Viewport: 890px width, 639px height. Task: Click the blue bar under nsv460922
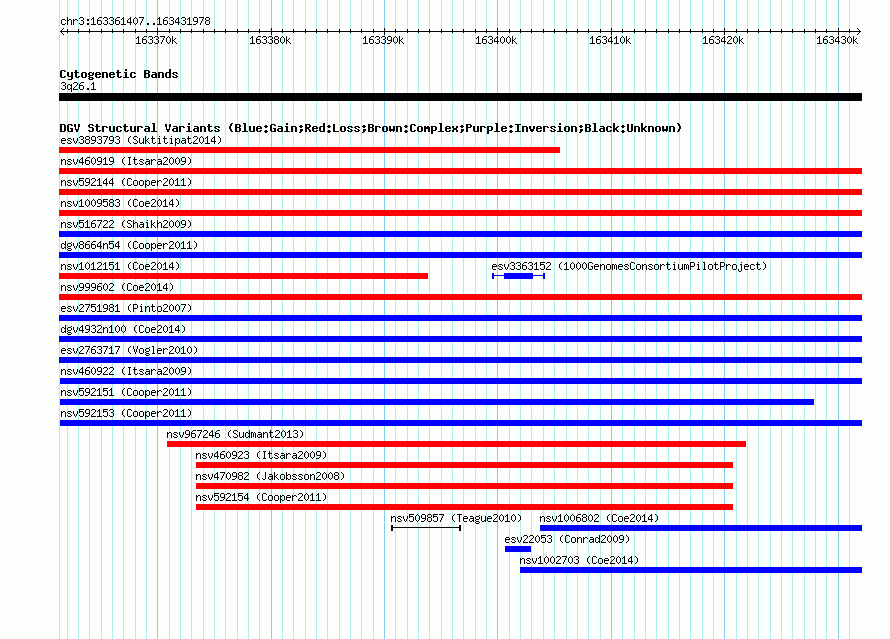[x=460, y=381]
